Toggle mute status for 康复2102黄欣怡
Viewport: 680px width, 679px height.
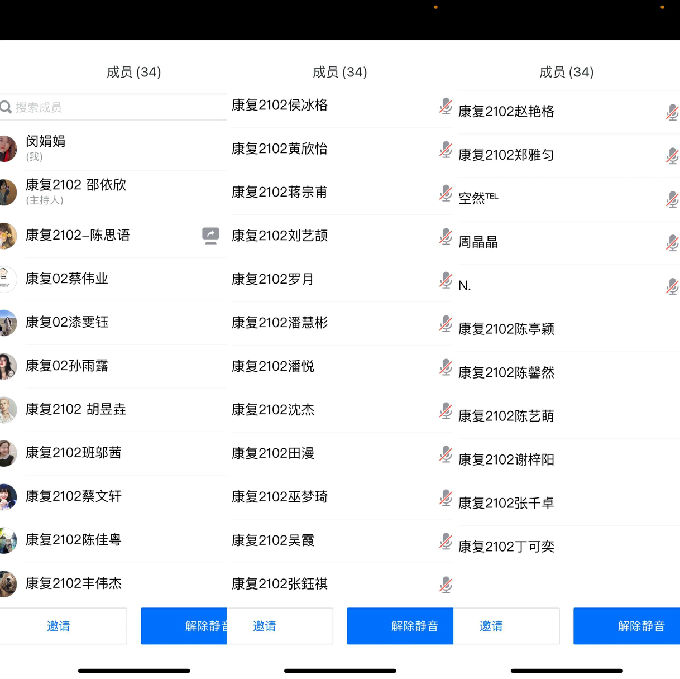446,149
